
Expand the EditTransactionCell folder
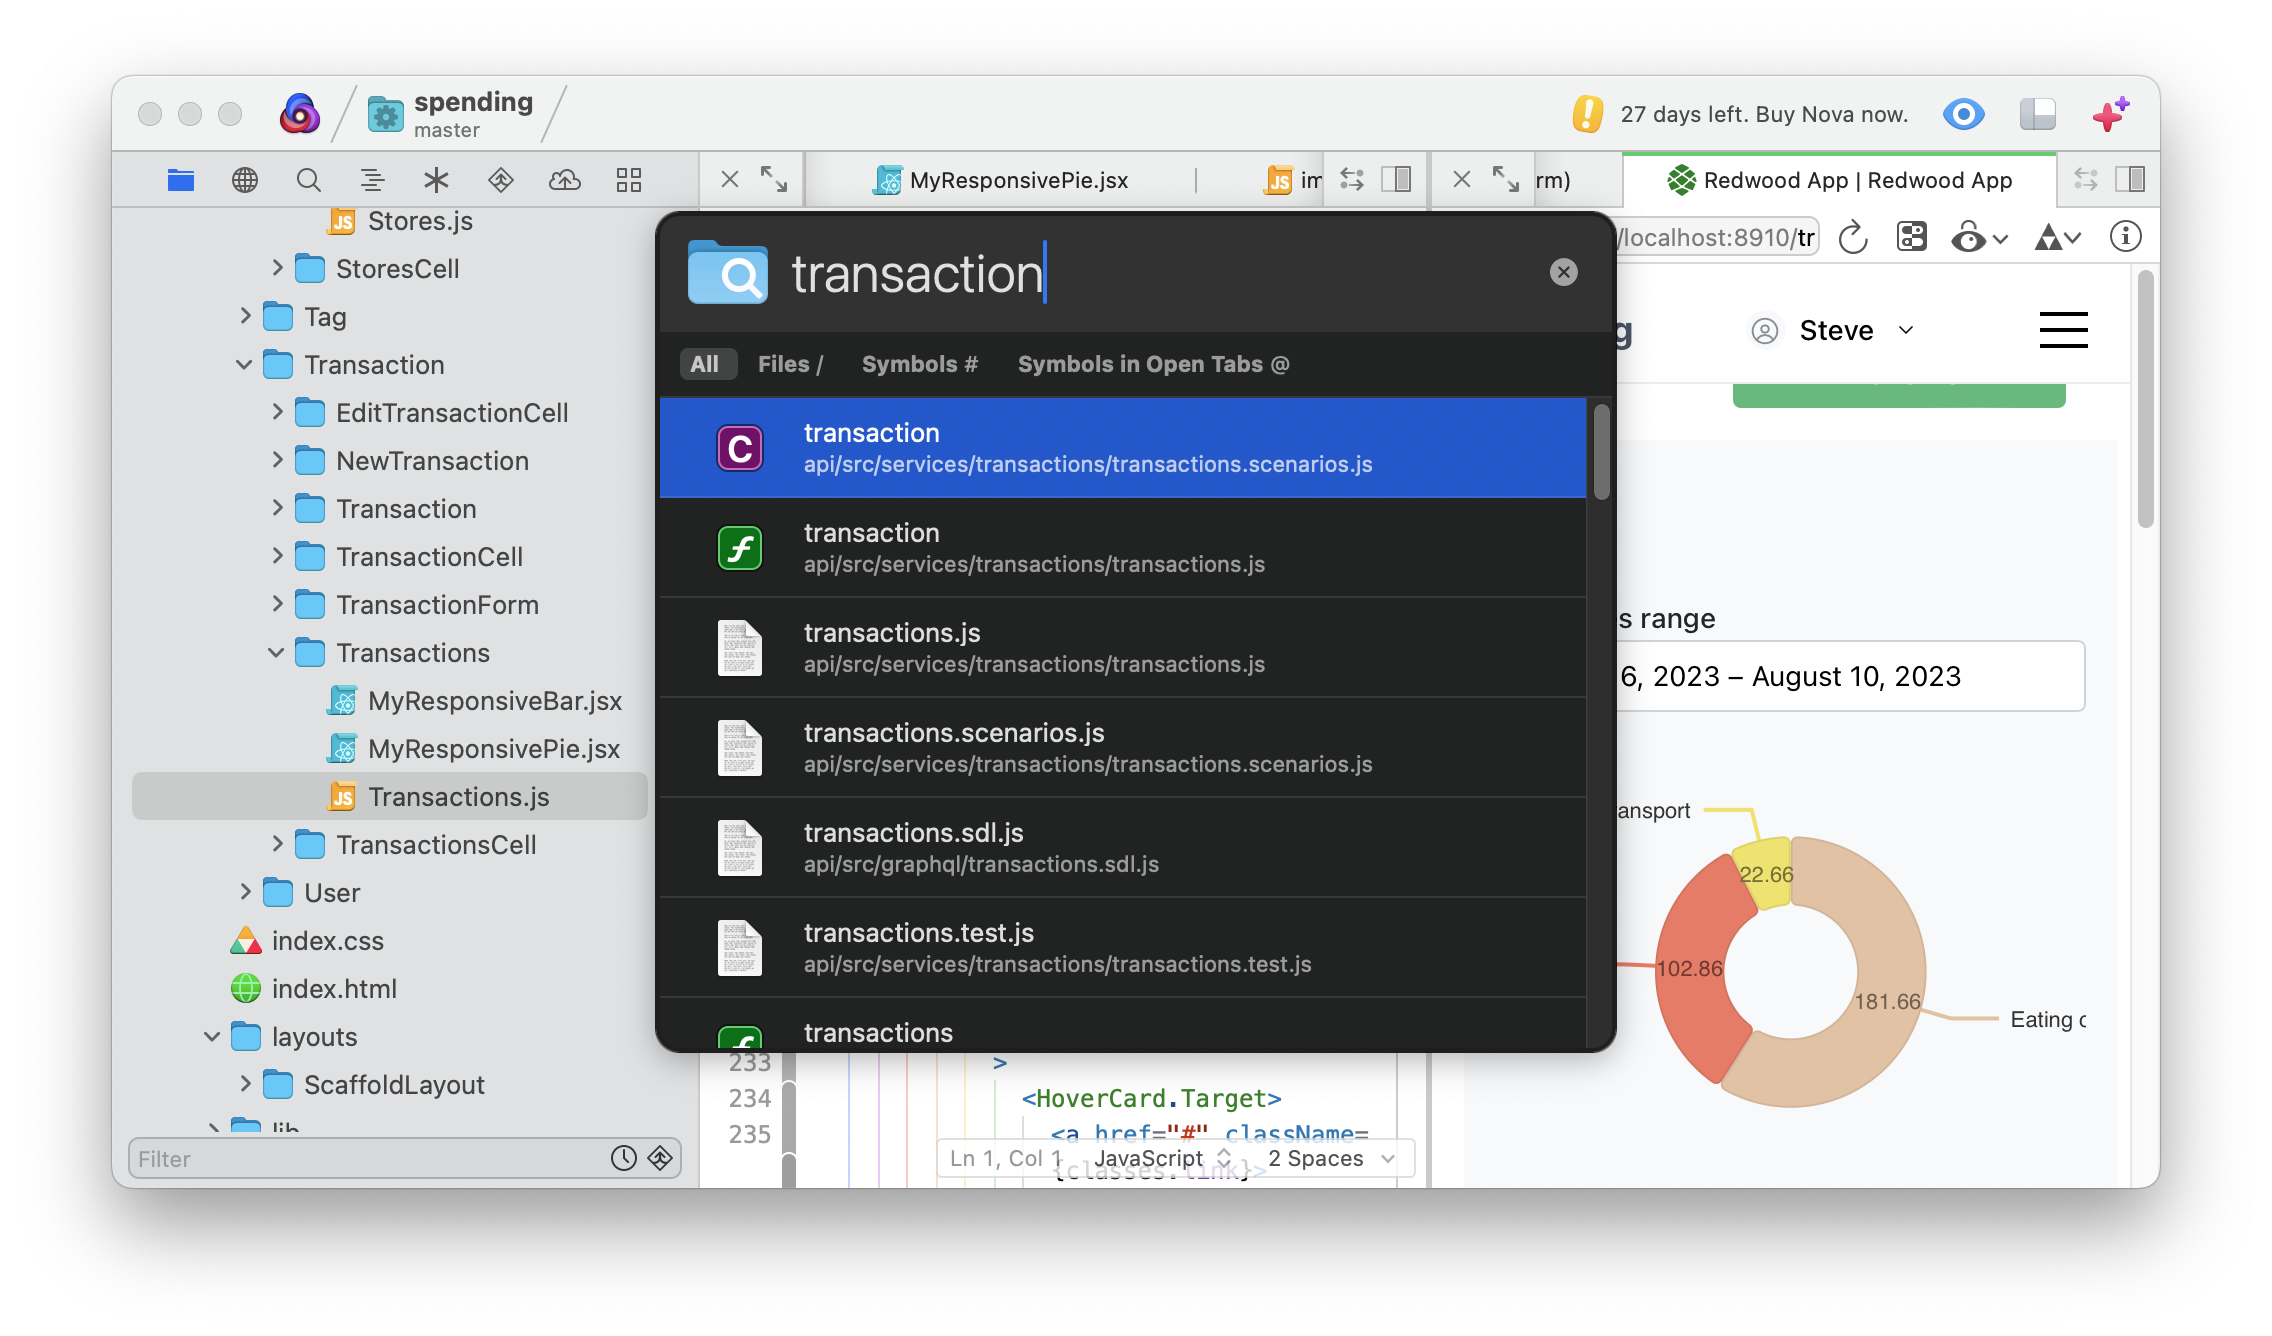tap(277, 412)
